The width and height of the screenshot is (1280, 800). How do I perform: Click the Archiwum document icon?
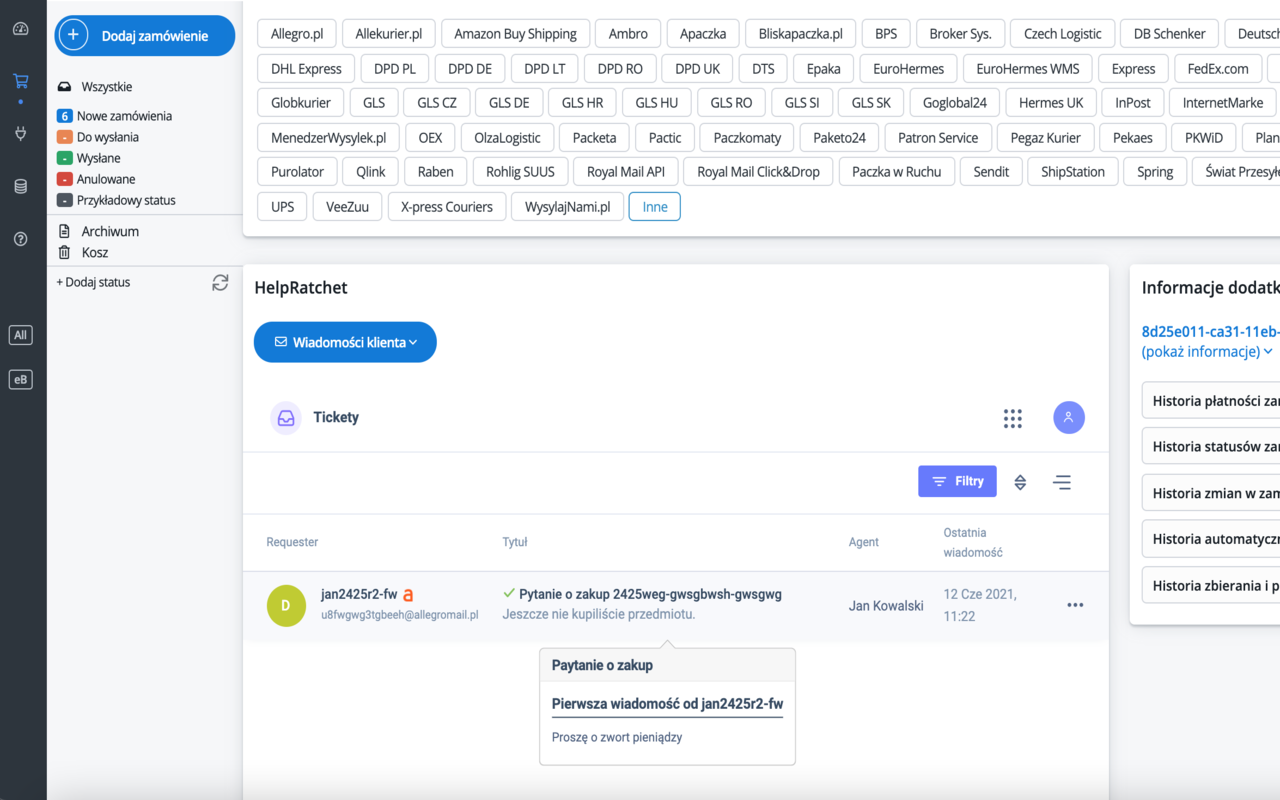tap(65, 231)
